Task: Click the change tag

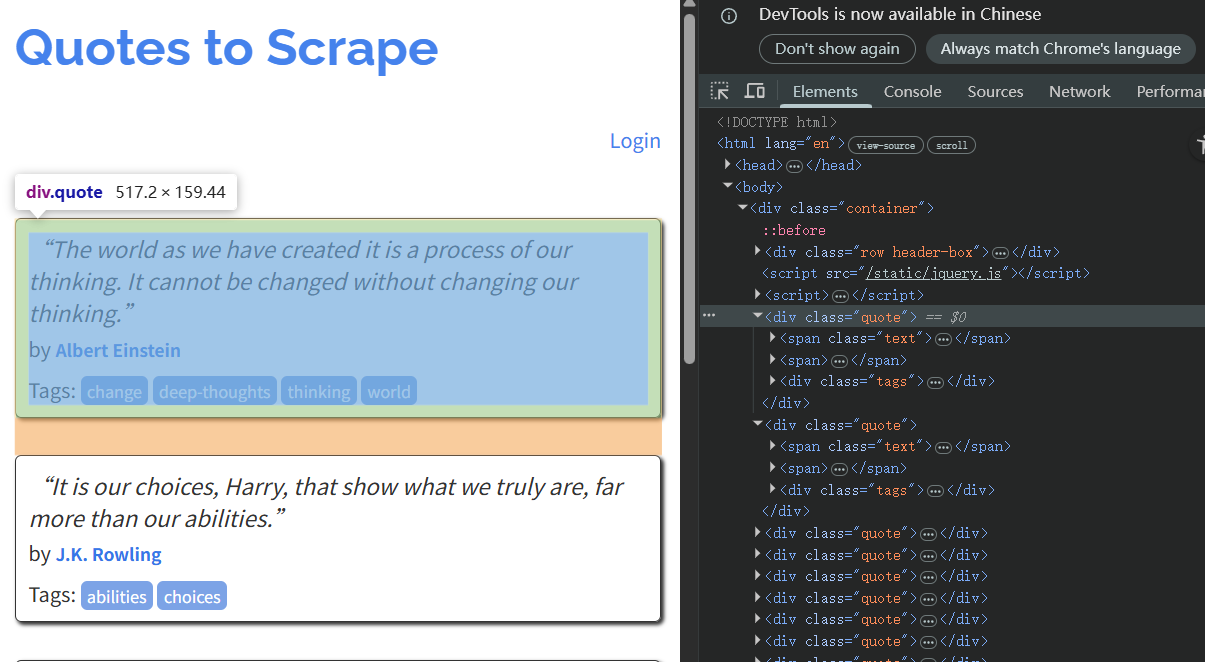Action: click(x=114, y=391)
